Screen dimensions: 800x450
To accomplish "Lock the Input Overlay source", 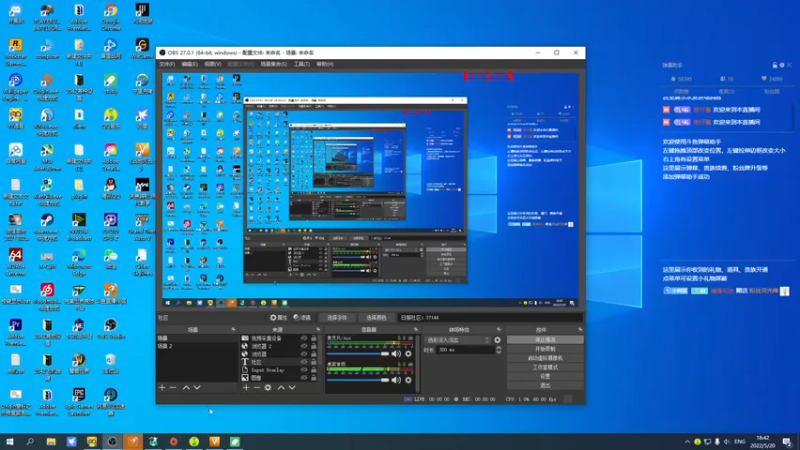I will pyautogui.click(x=314, y=370).
